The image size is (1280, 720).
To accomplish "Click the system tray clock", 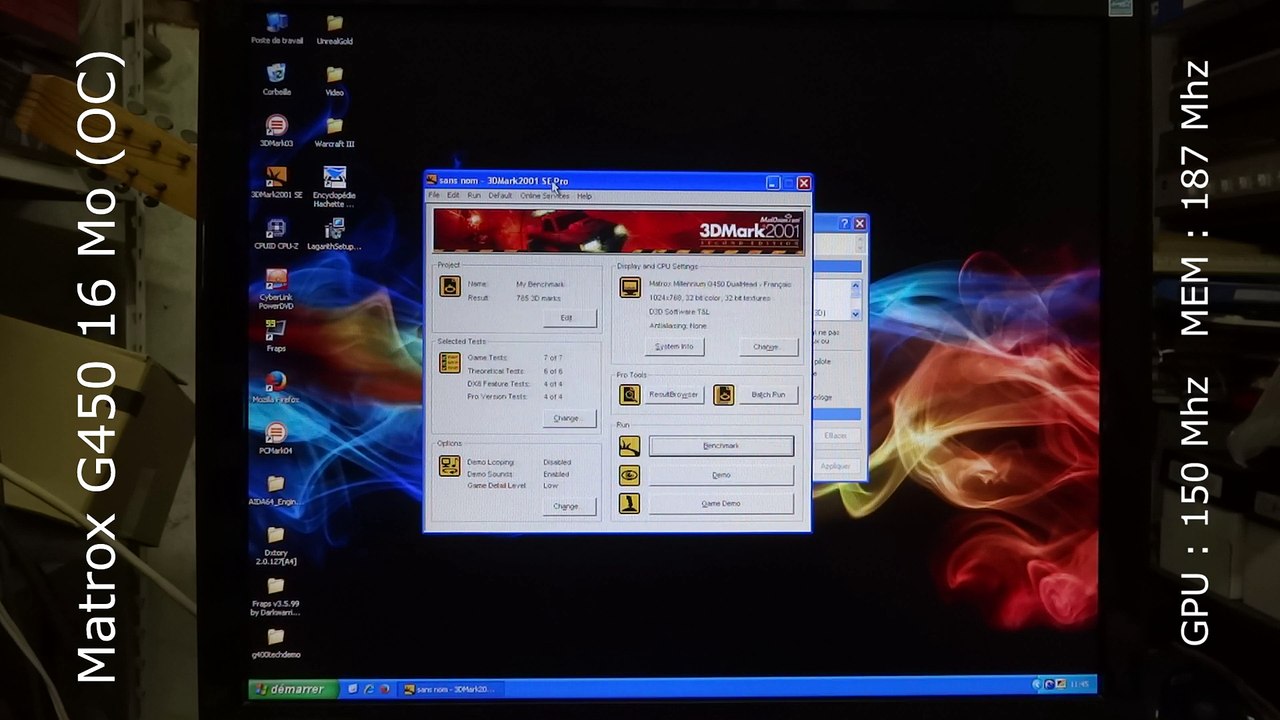I will [x=1079, y=685].
